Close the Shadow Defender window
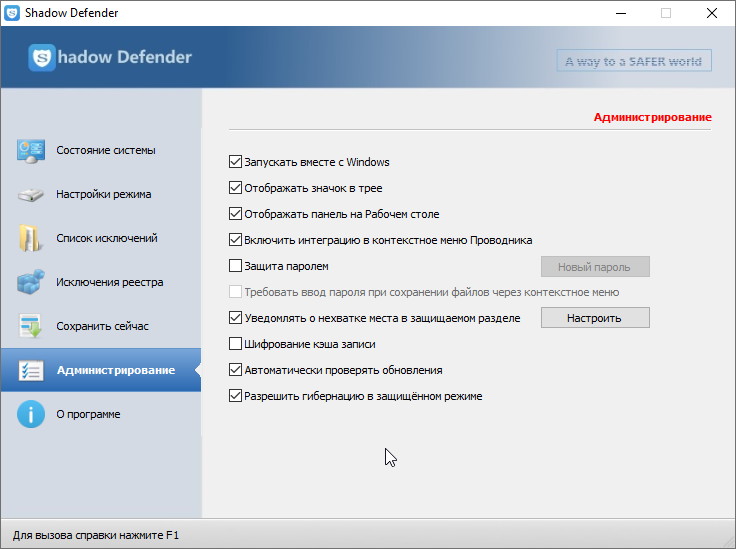 pyautogui.click(x=712, y=13)
